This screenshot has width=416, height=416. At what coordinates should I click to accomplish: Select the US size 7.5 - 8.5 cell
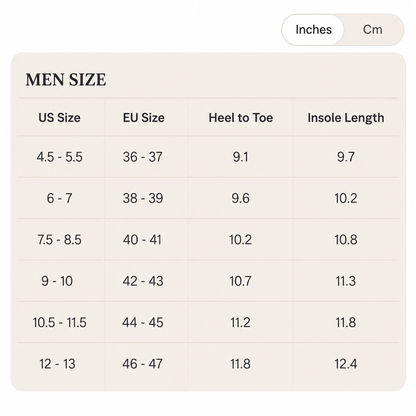coord(59,240)
